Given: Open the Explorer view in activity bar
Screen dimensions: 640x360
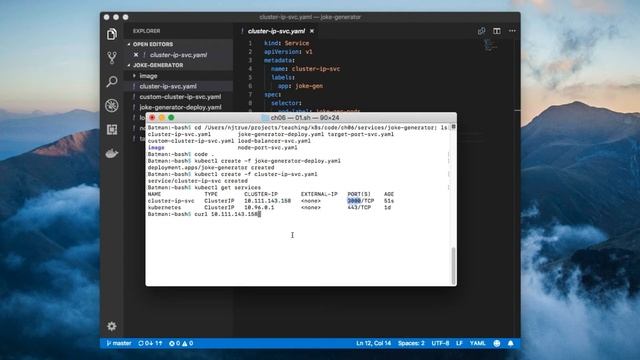Looking at the screenshot, I should 112,34.
